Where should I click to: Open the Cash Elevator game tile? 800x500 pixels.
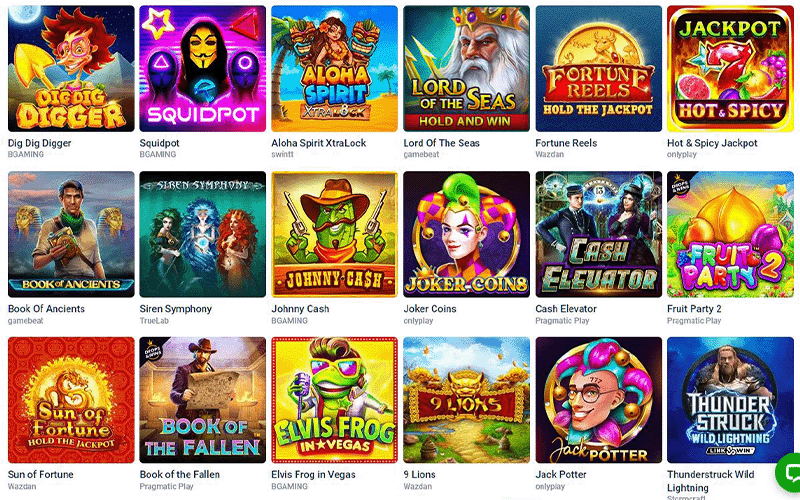tap(598, 234)
